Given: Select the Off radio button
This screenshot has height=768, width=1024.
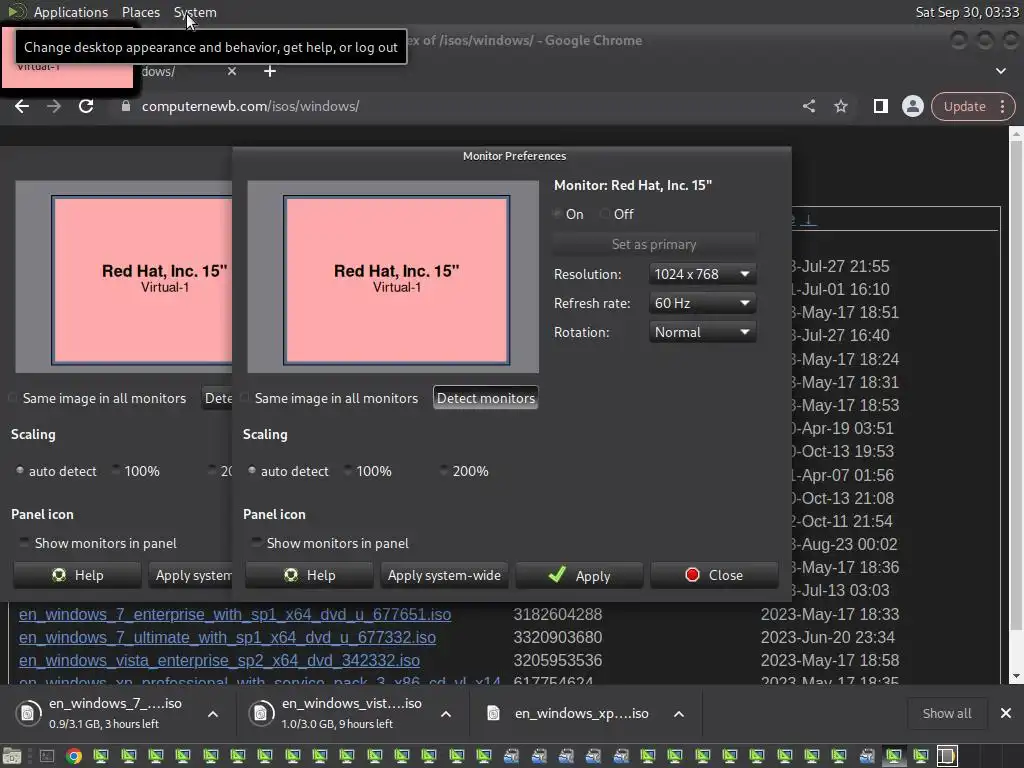Looking at the screenshot, I should click(605, 214).
